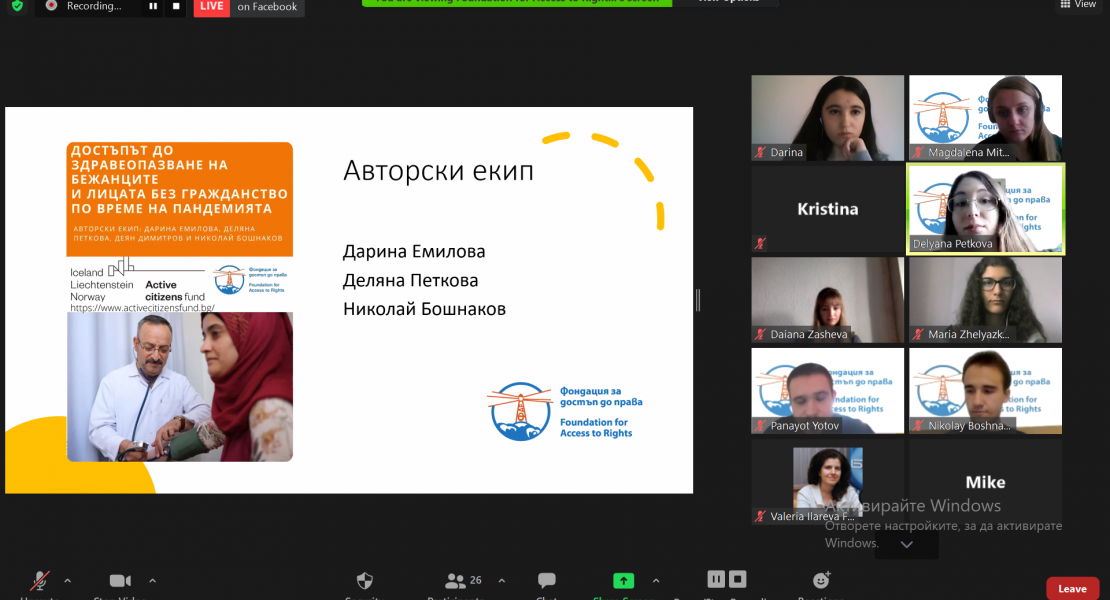This screenshot has width=1110, height=600.
Task: Open View Options dropdown at top
Action: coord(728,2)
